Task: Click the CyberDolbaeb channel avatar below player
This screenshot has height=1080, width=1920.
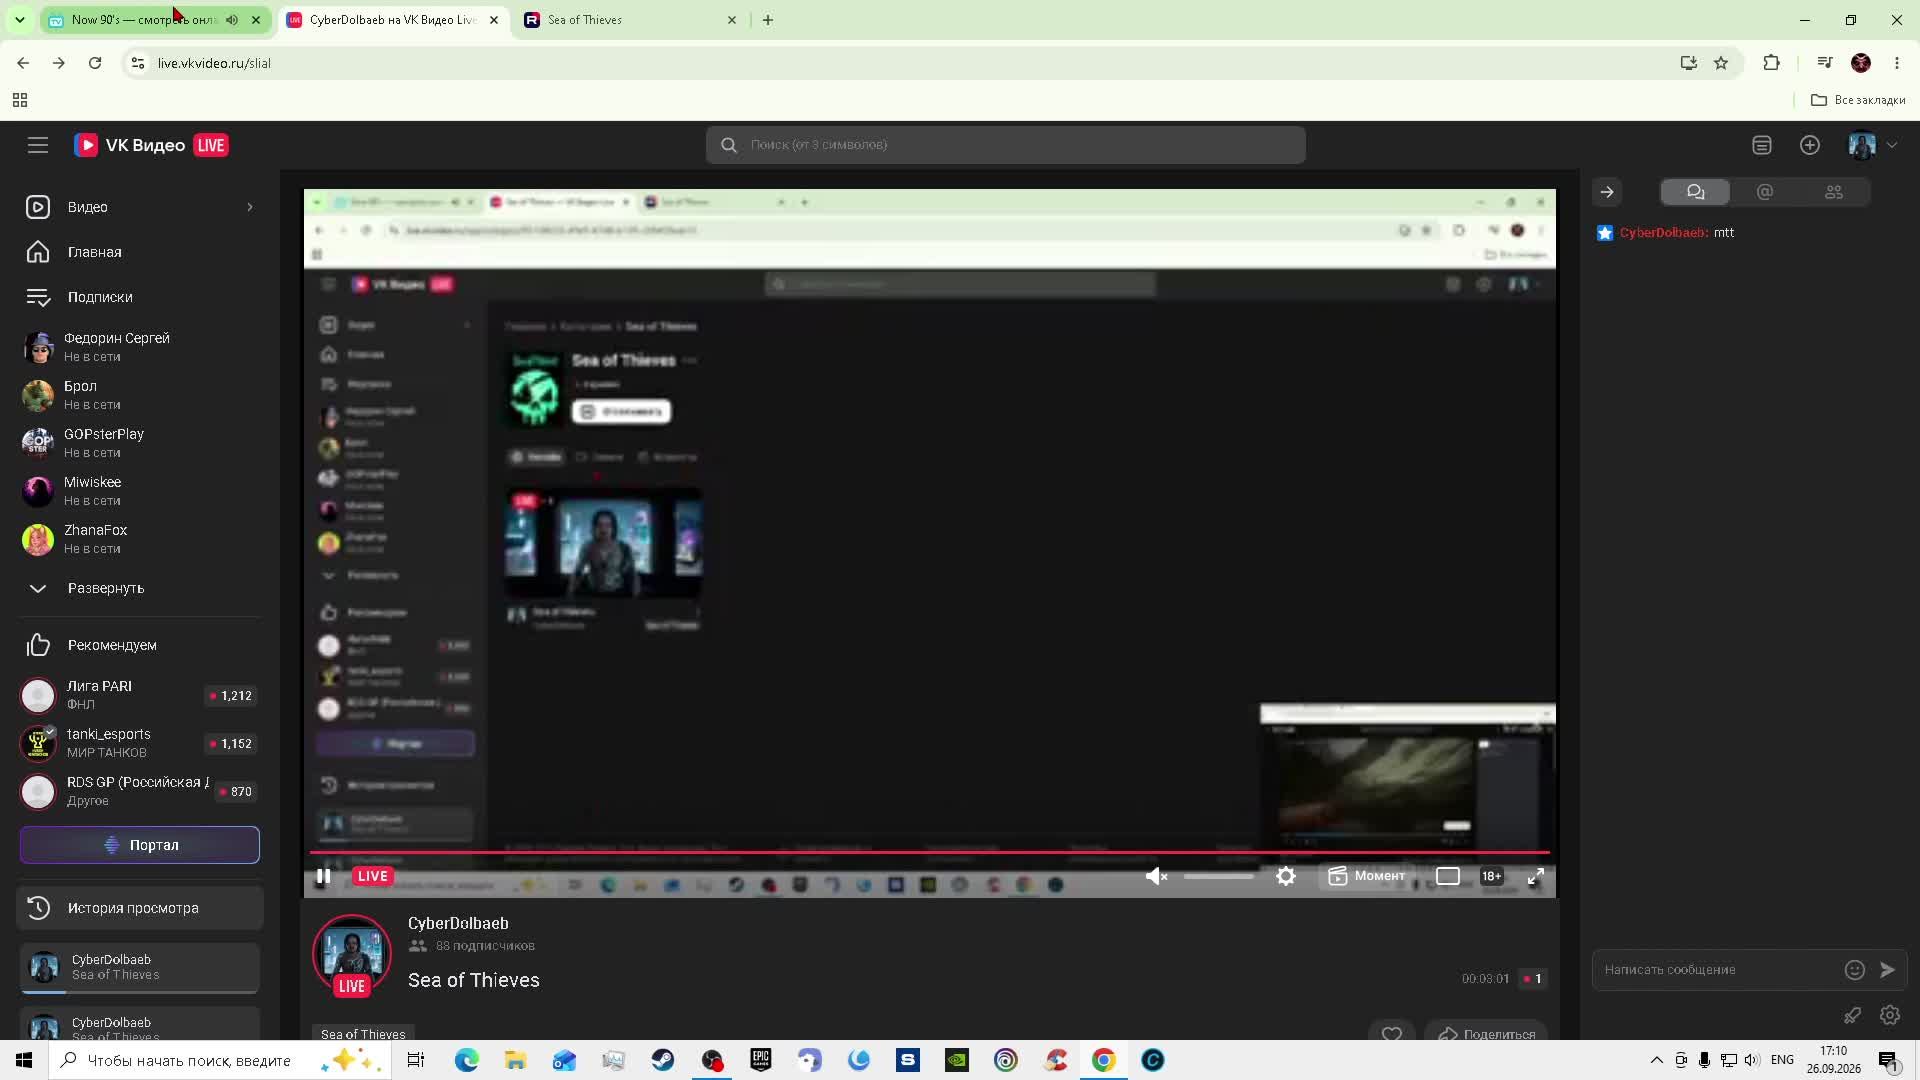Action: point(352,955)
